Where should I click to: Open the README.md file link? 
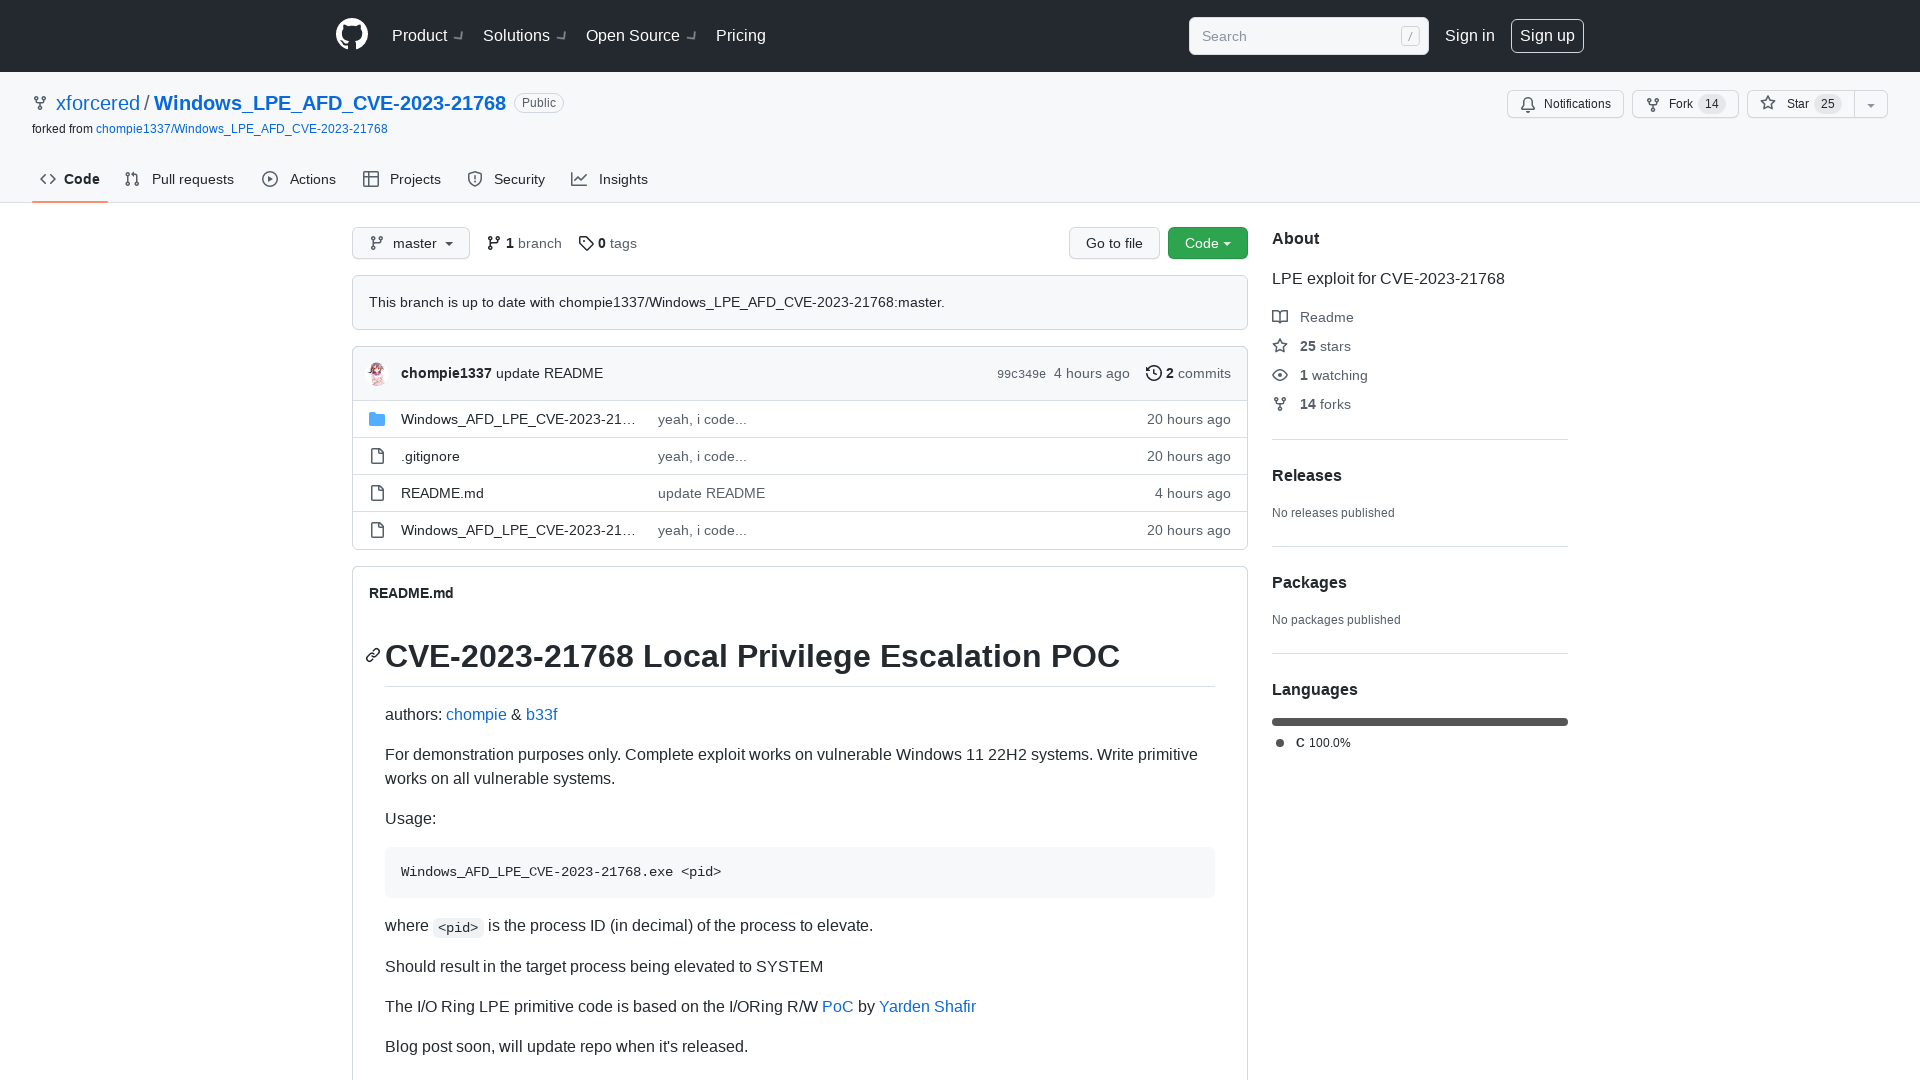click(442, 493)
